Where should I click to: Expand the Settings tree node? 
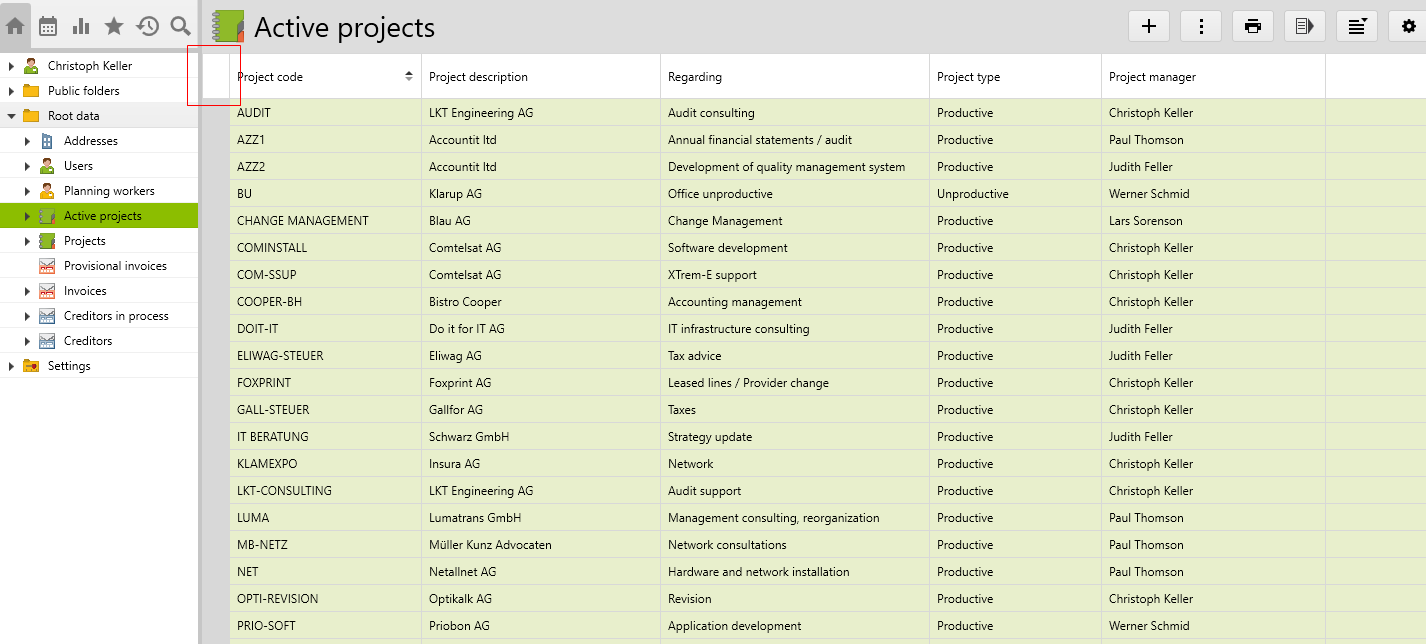point(11,366)
